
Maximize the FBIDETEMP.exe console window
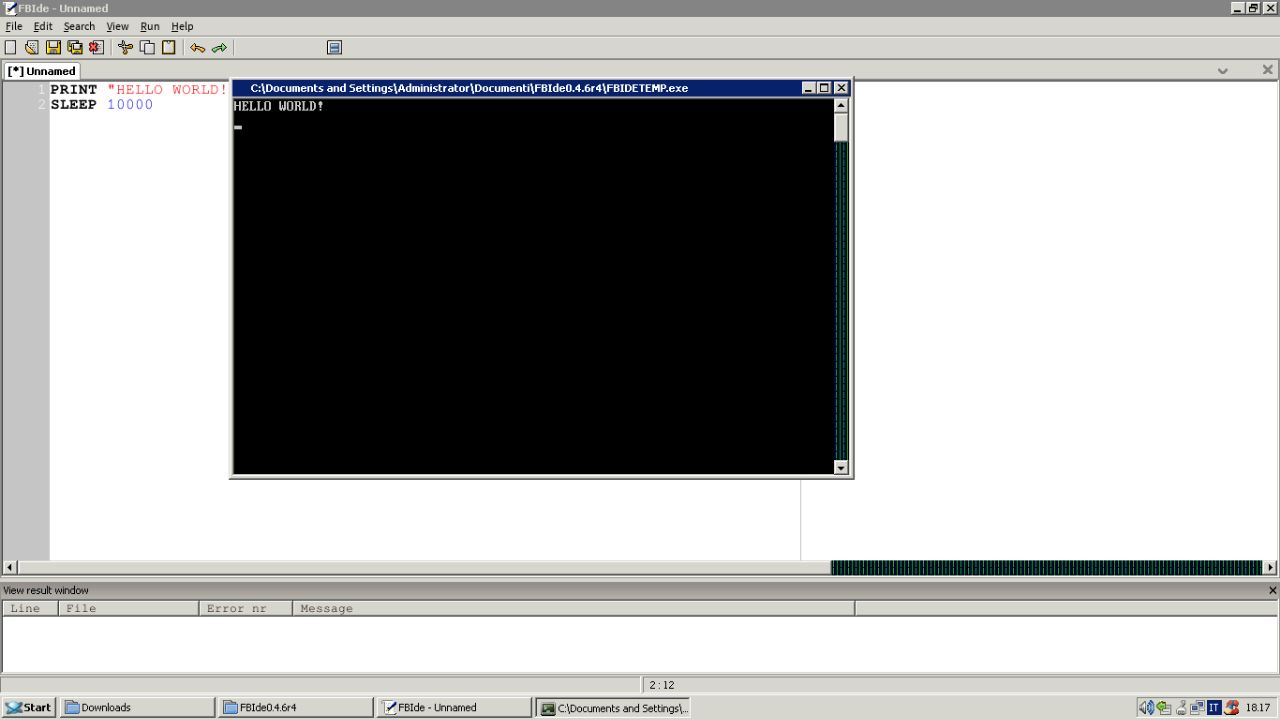tap(824, 88)
